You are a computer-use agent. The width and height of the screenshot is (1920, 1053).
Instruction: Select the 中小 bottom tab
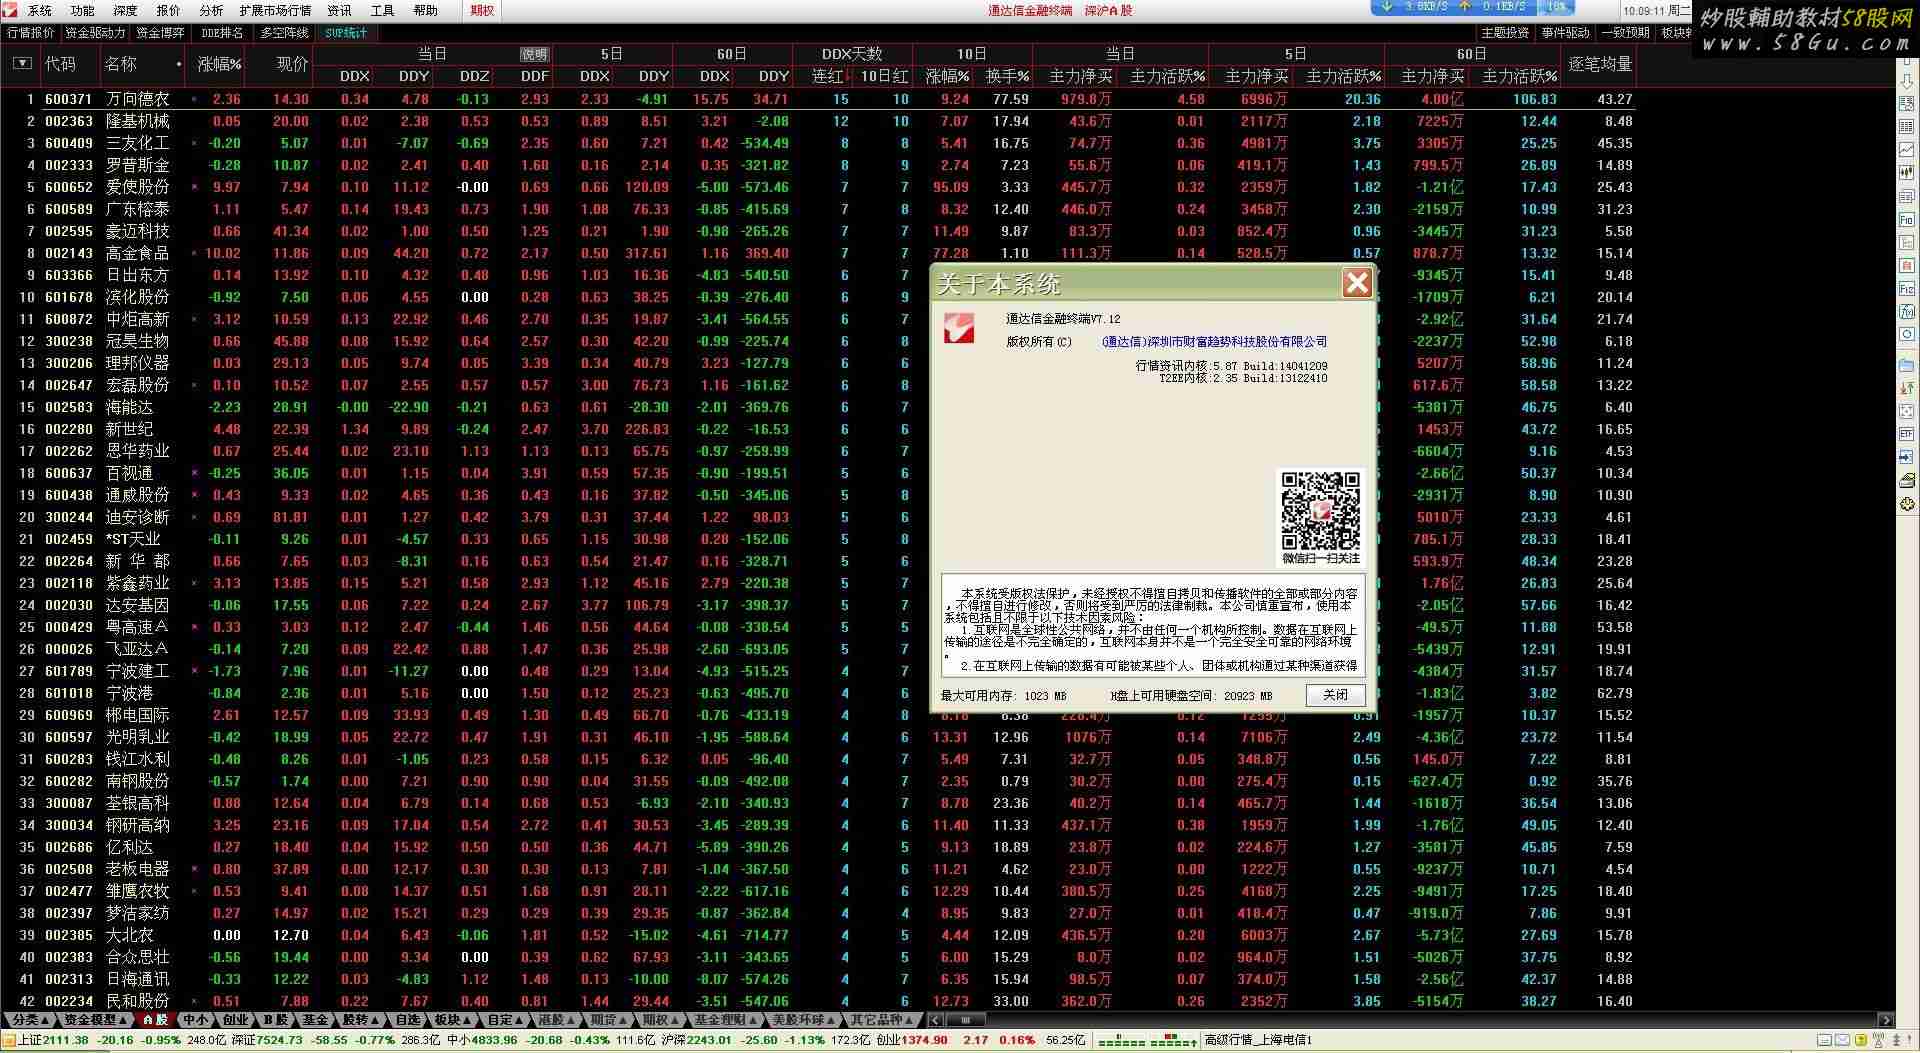pyautogui.click(x=195, y=1020)
